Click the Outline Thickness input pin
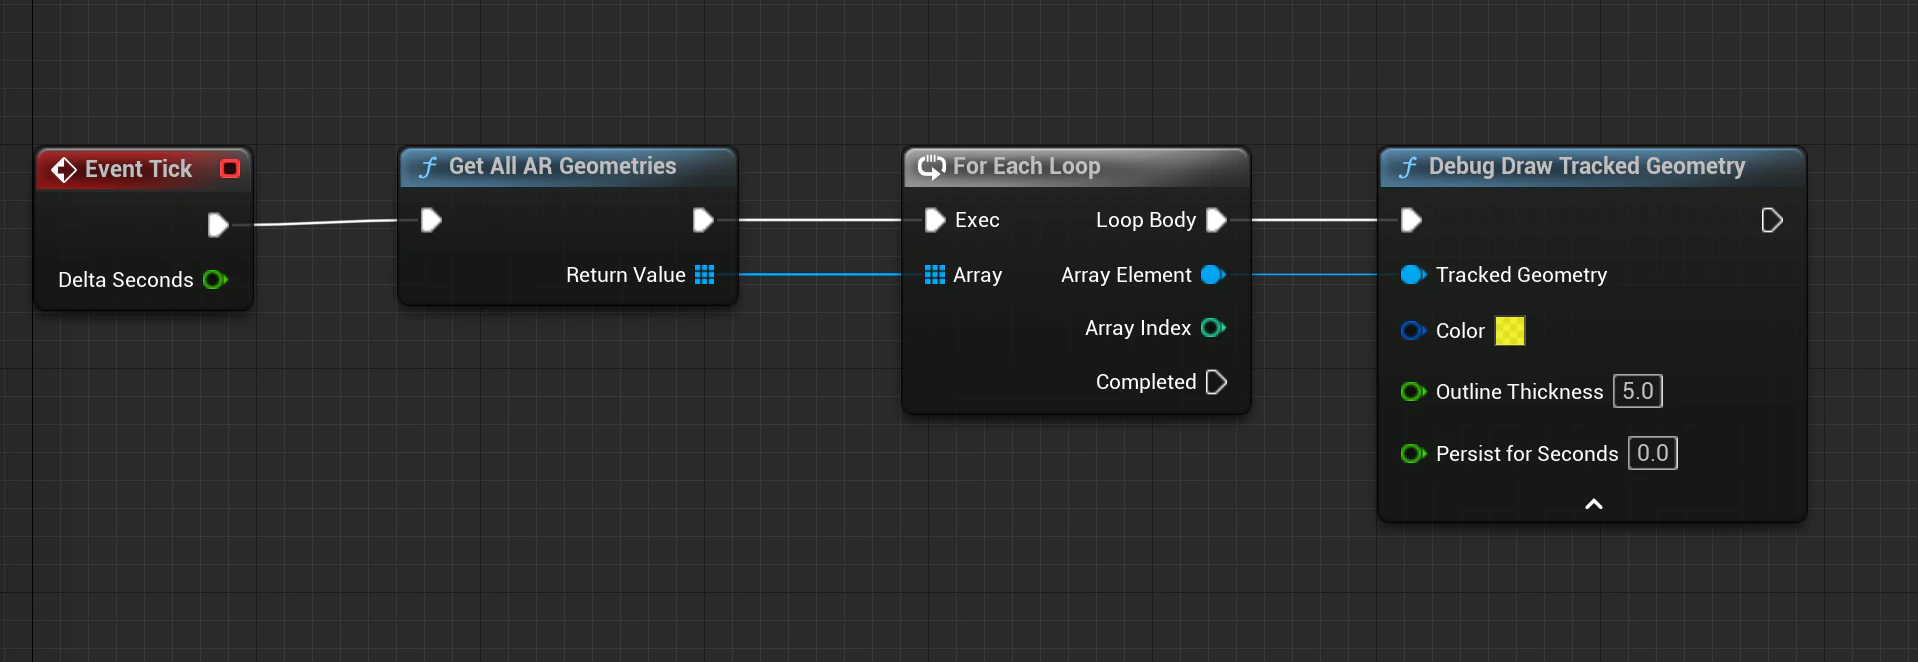Image resolution: width=1918 pixels, height=662 pixels. (x=1413, y=392)
